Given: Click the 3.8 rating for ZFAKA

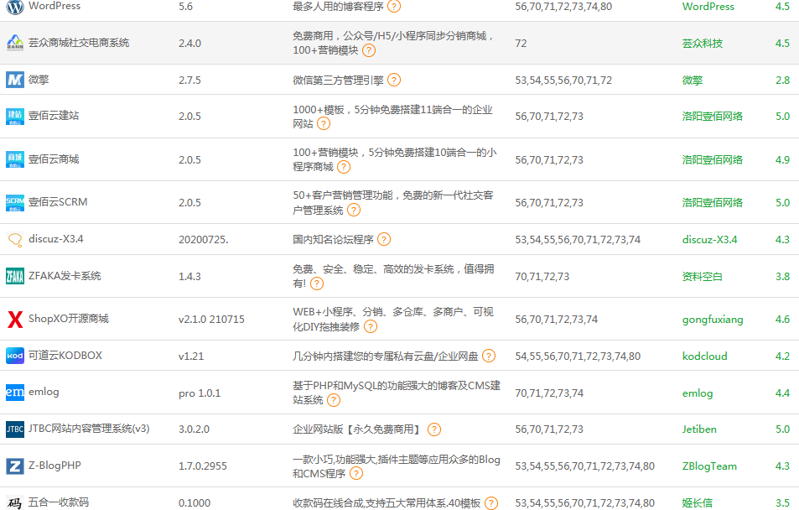Looking at the screenshot, I should [x=782, y=277].
